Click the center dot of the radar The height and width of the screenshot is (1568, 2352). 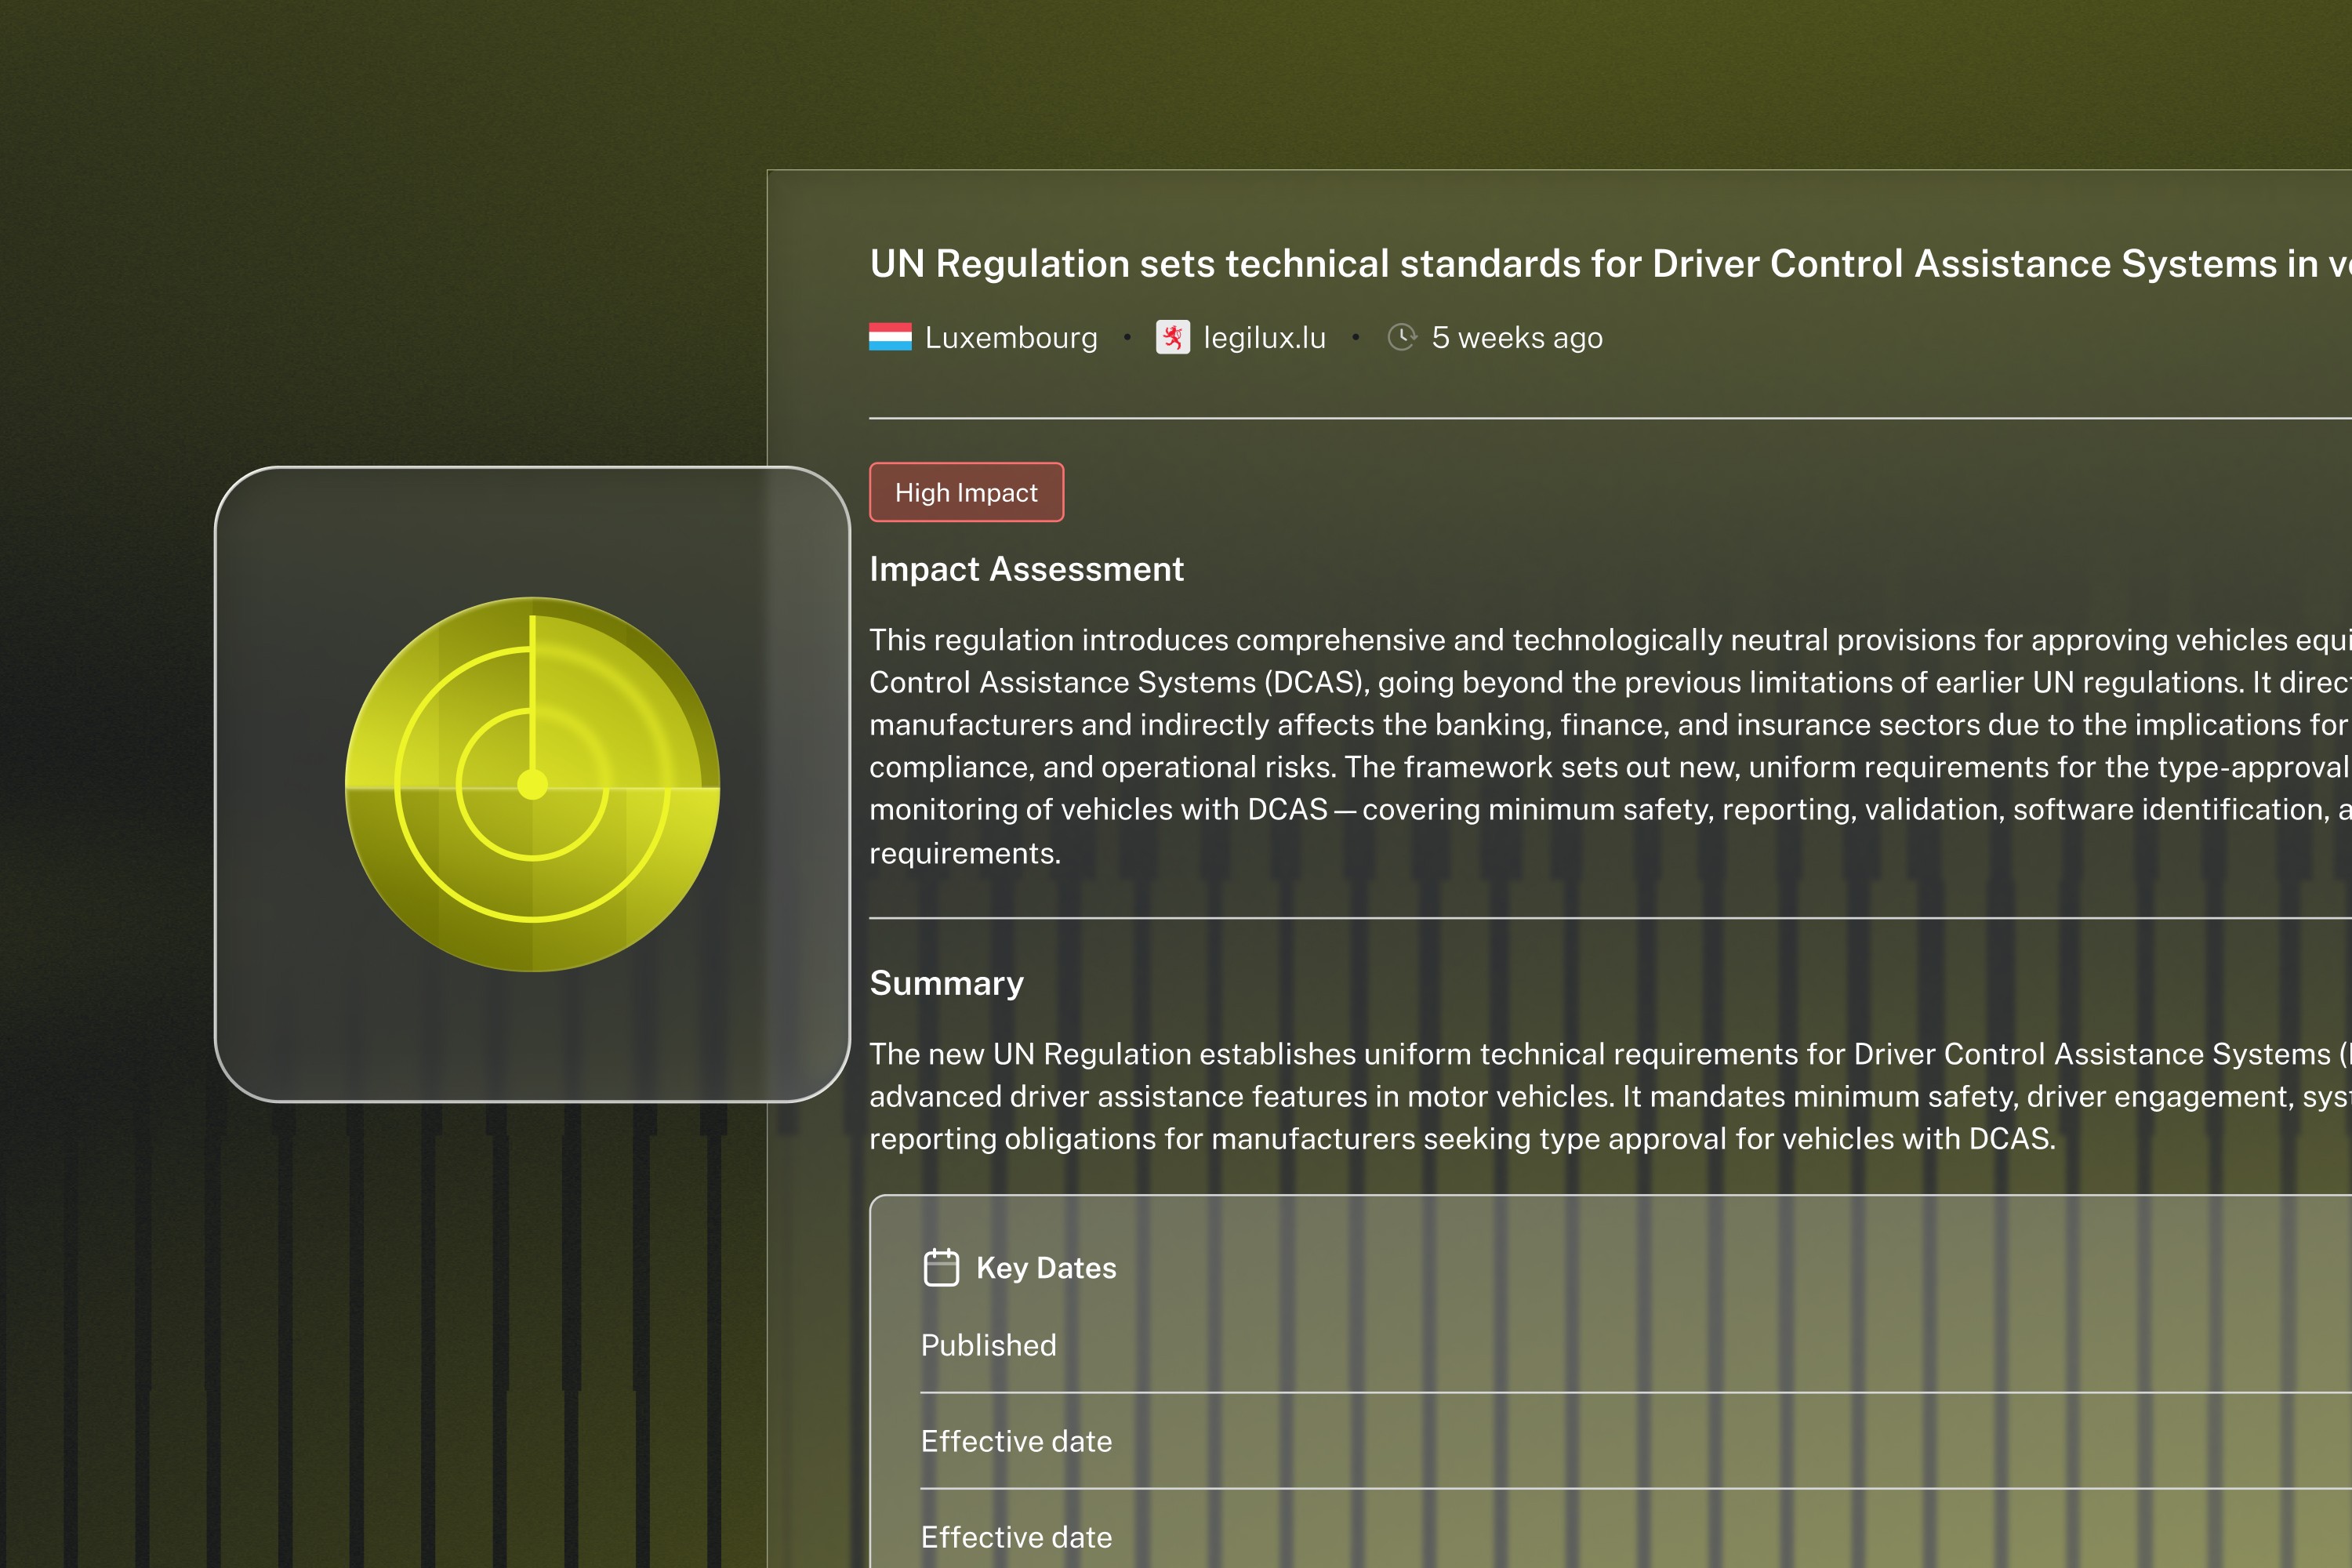pos(532,785)
